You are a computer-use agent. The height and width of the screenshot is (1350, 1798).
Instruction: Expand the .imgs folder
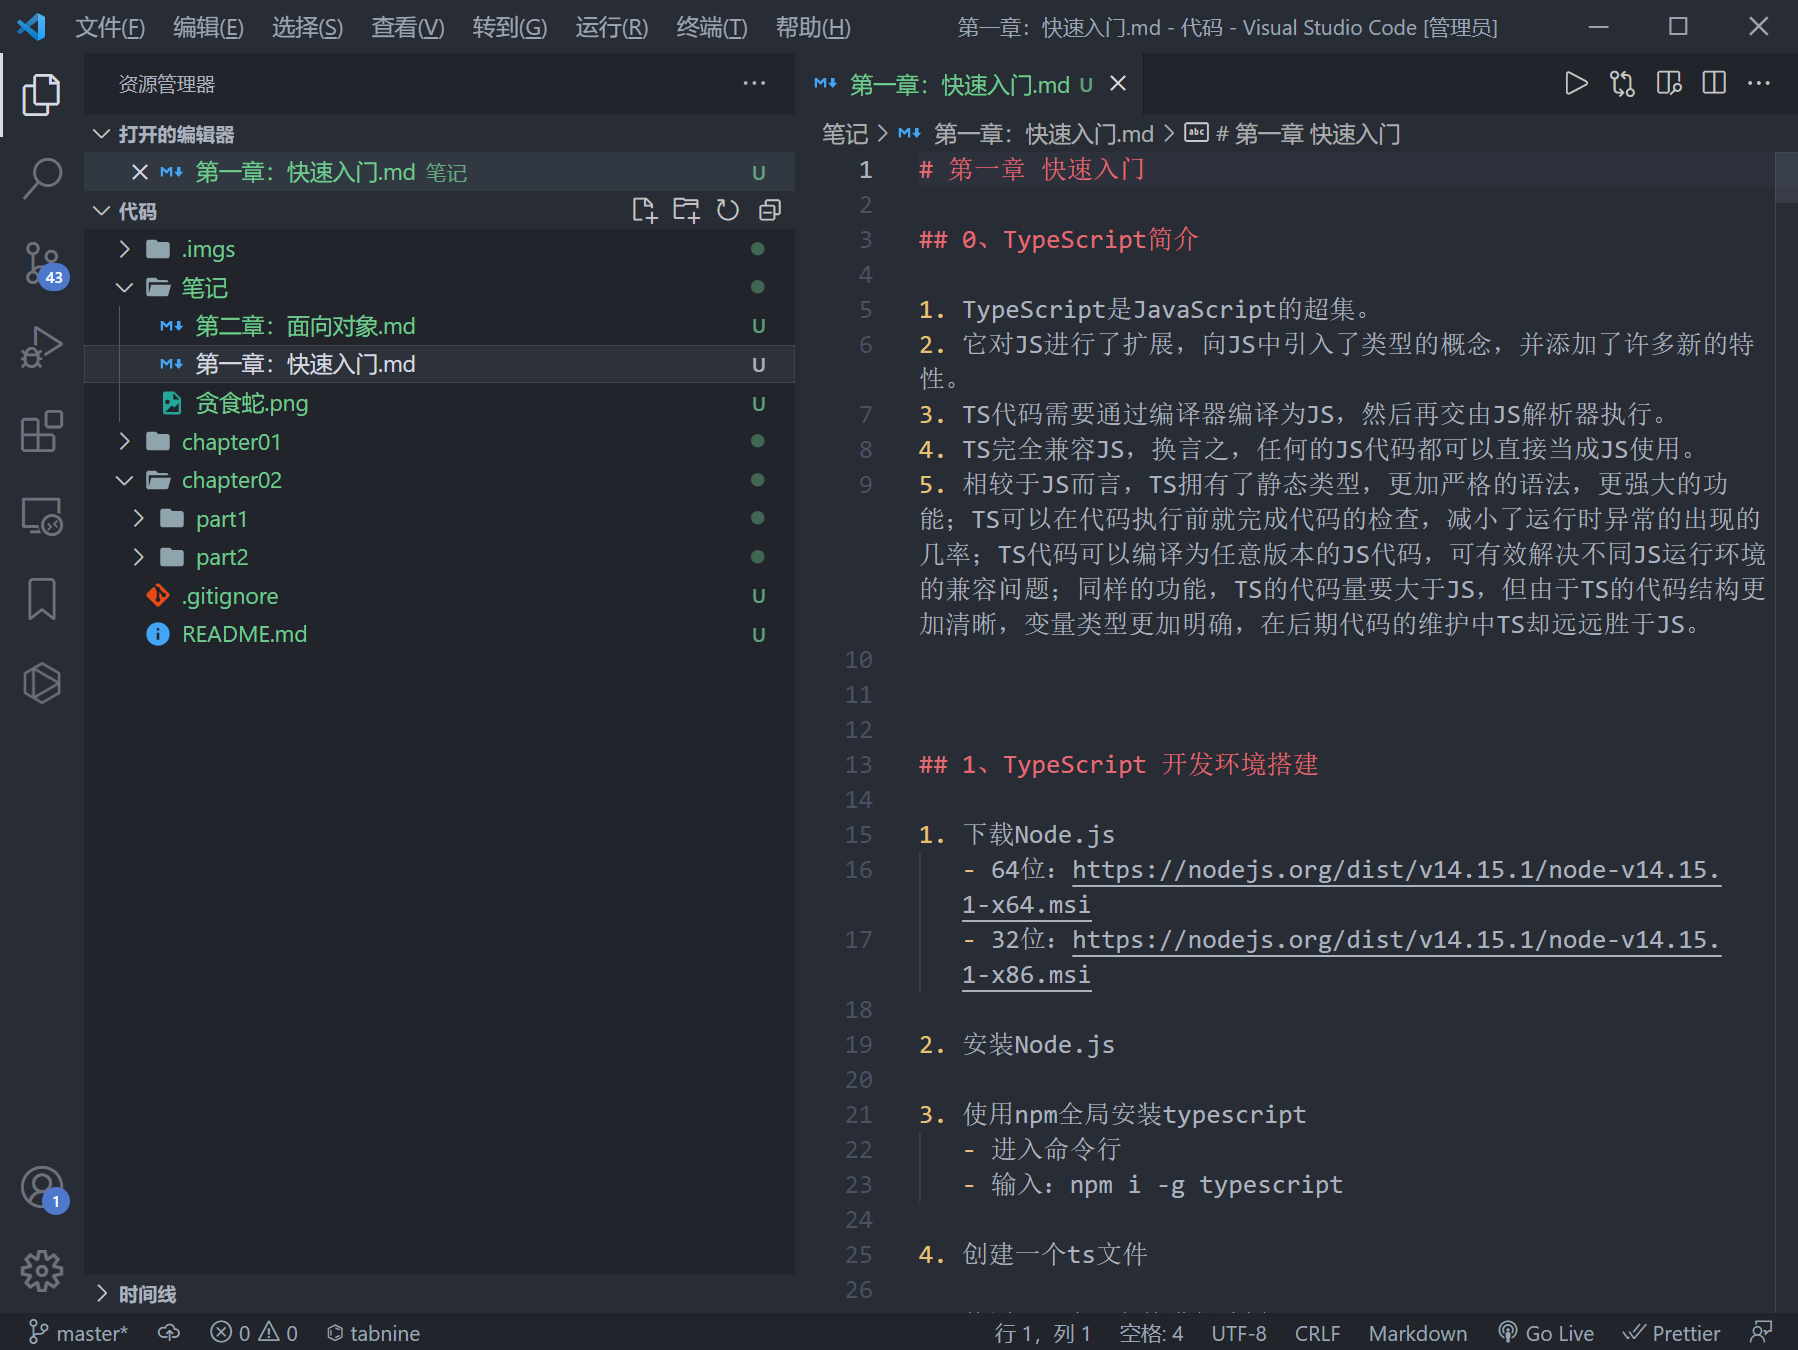point(440,249)
